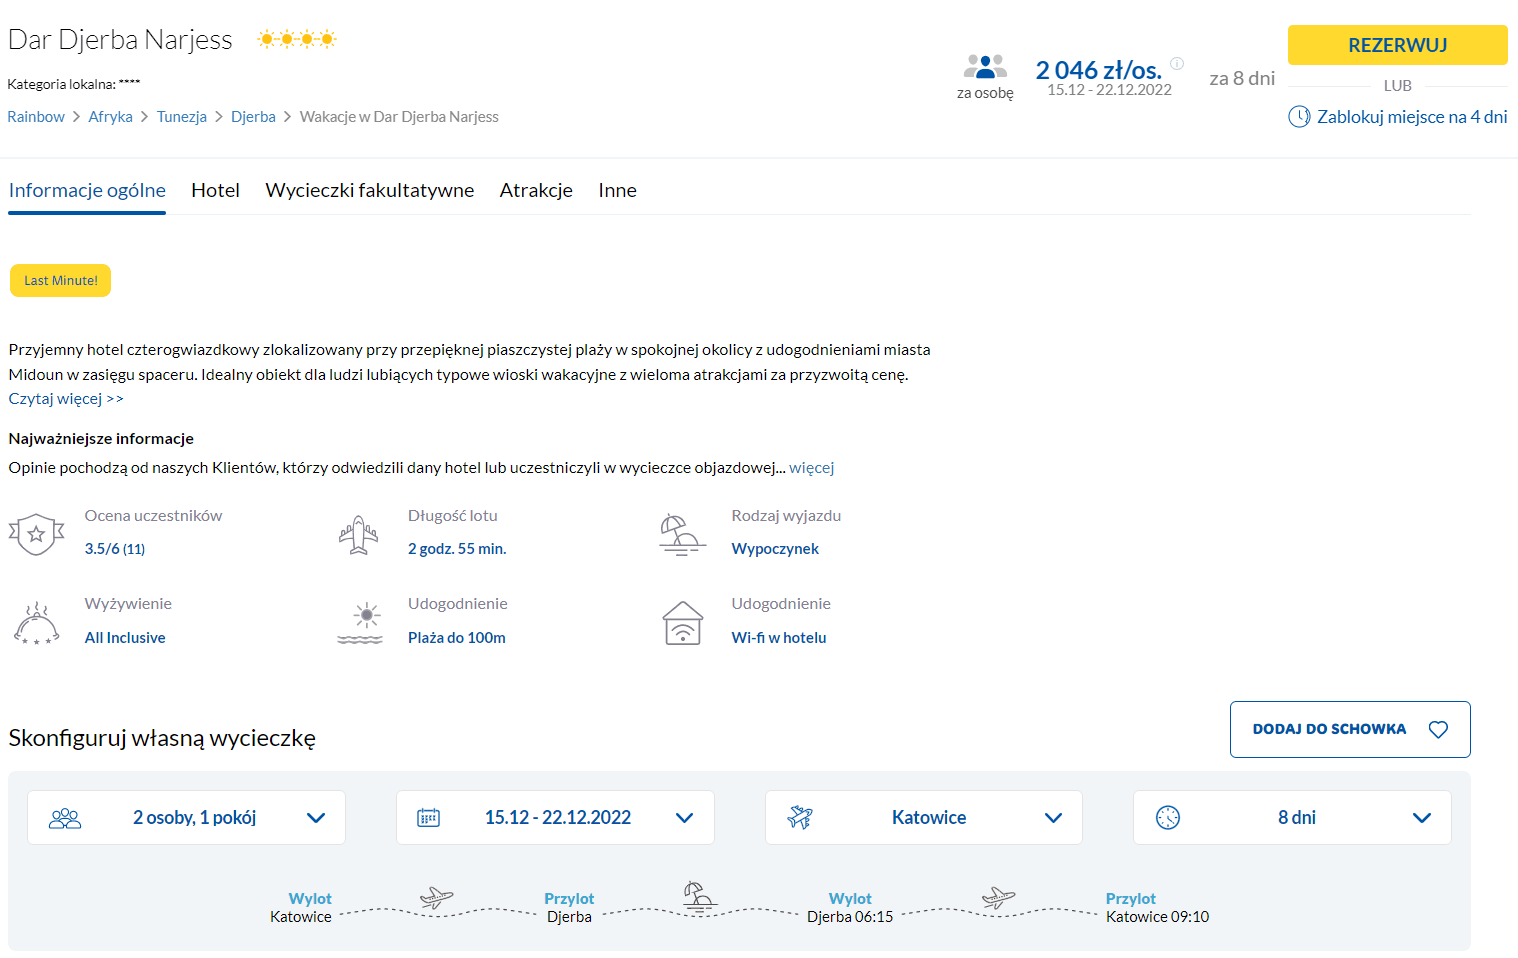Open the Wycieczki fakultatywne tab
The height and width of the screenshot is (958, 1518).
[369, 191]
